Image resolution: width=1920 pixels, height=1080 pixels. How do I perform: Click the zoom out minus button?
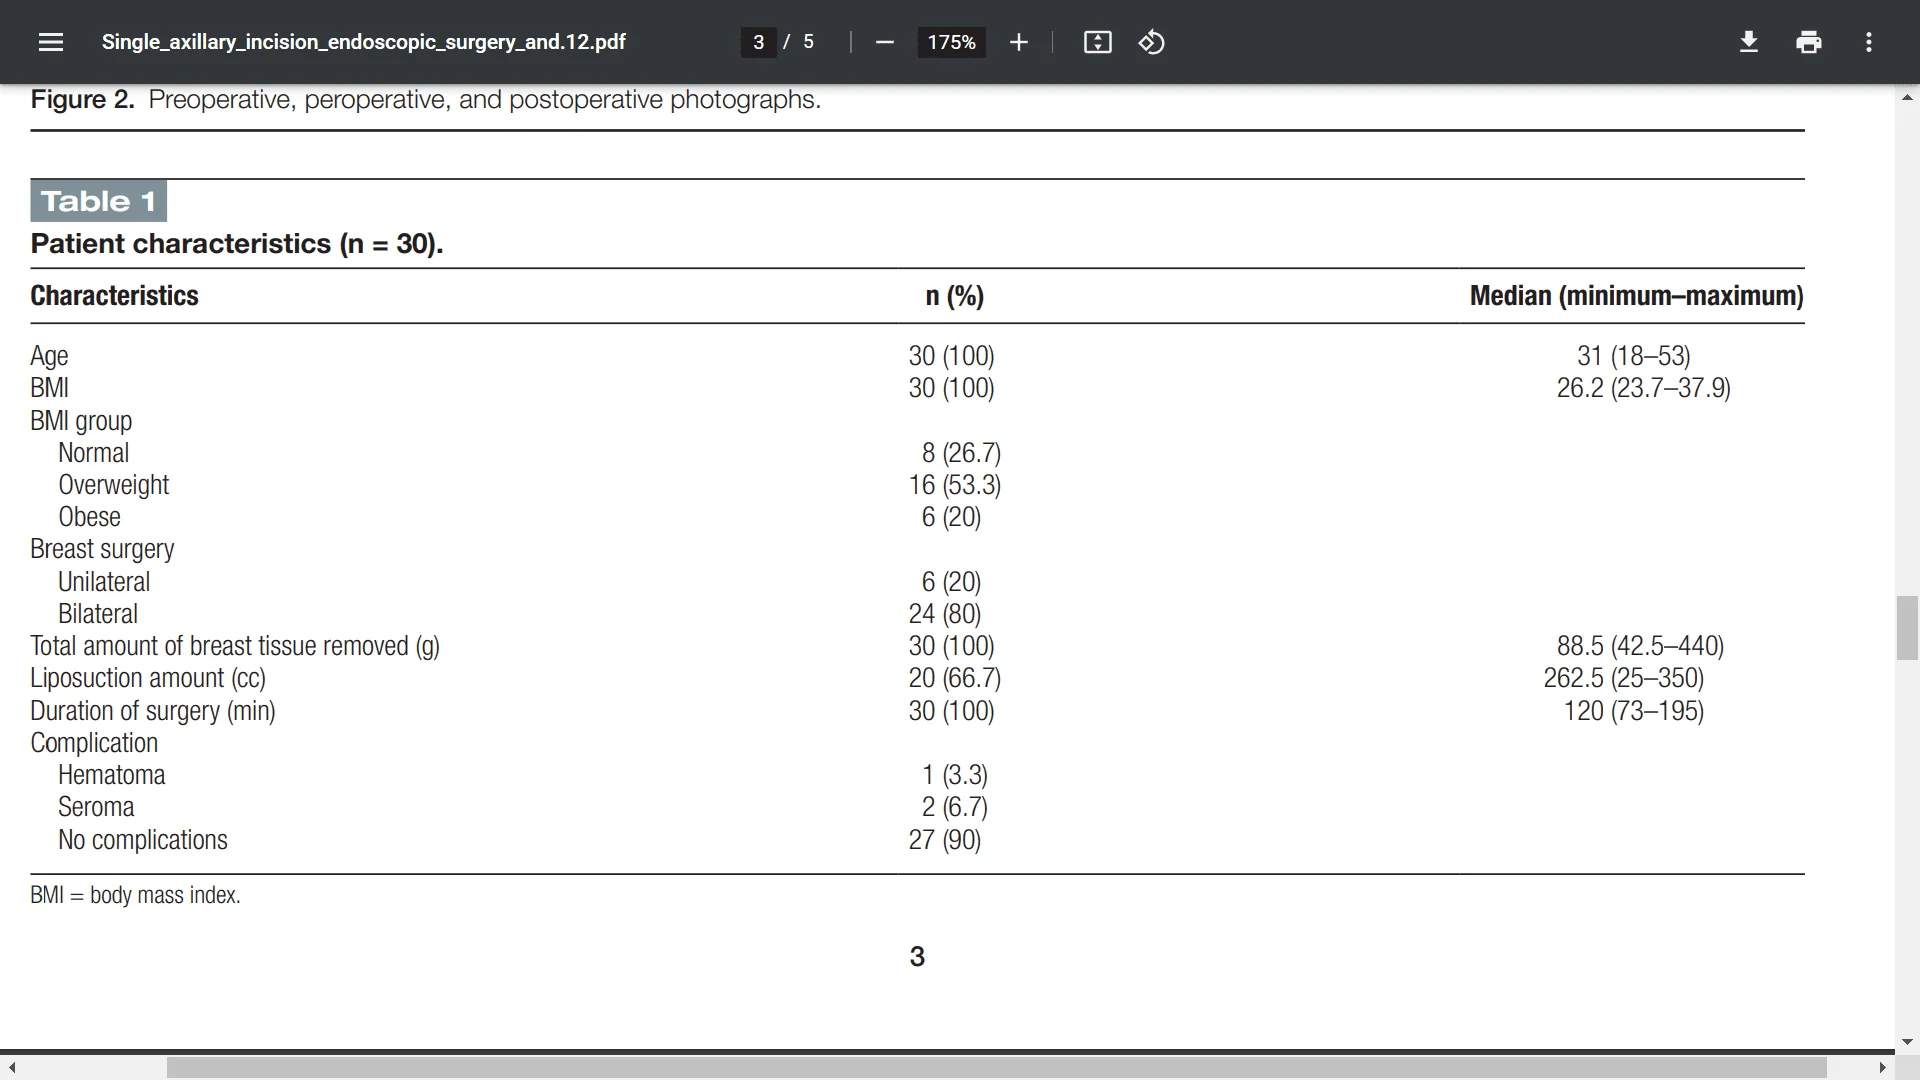884,42
